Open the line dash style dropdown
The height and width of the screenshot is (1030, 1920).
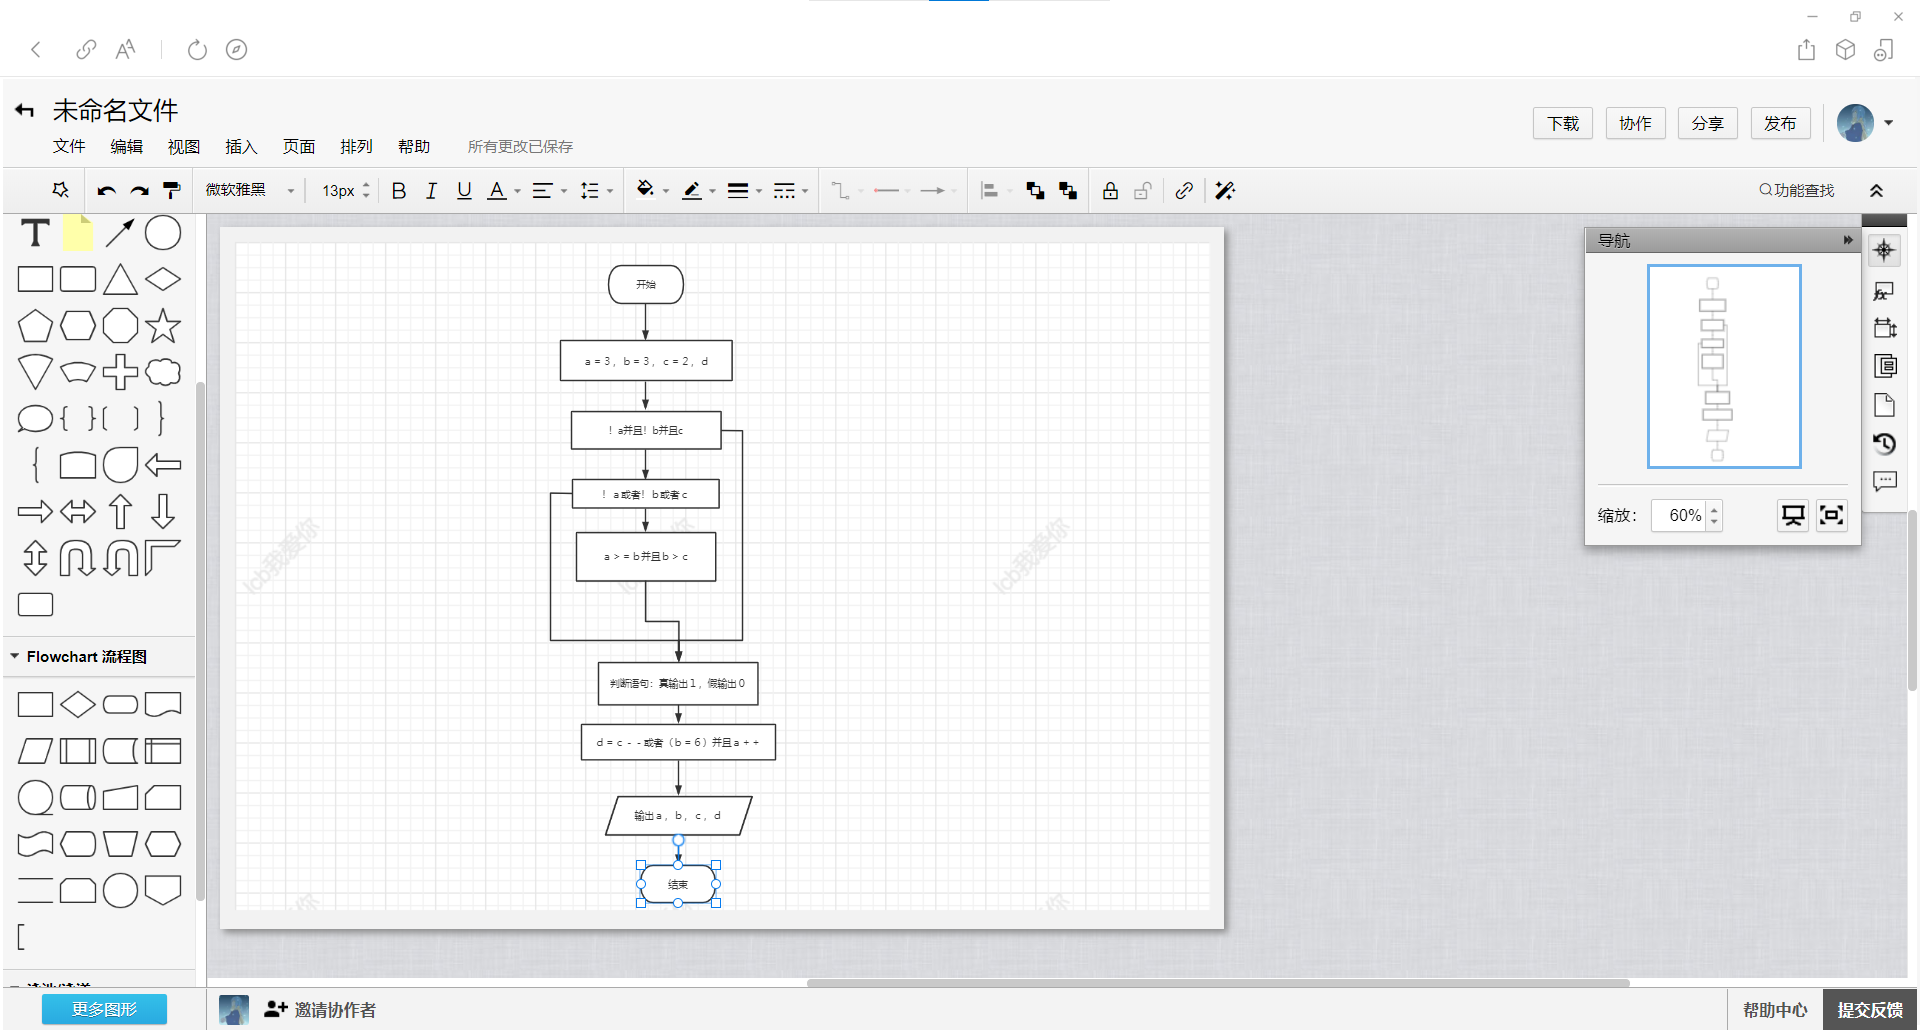[790, 191]
